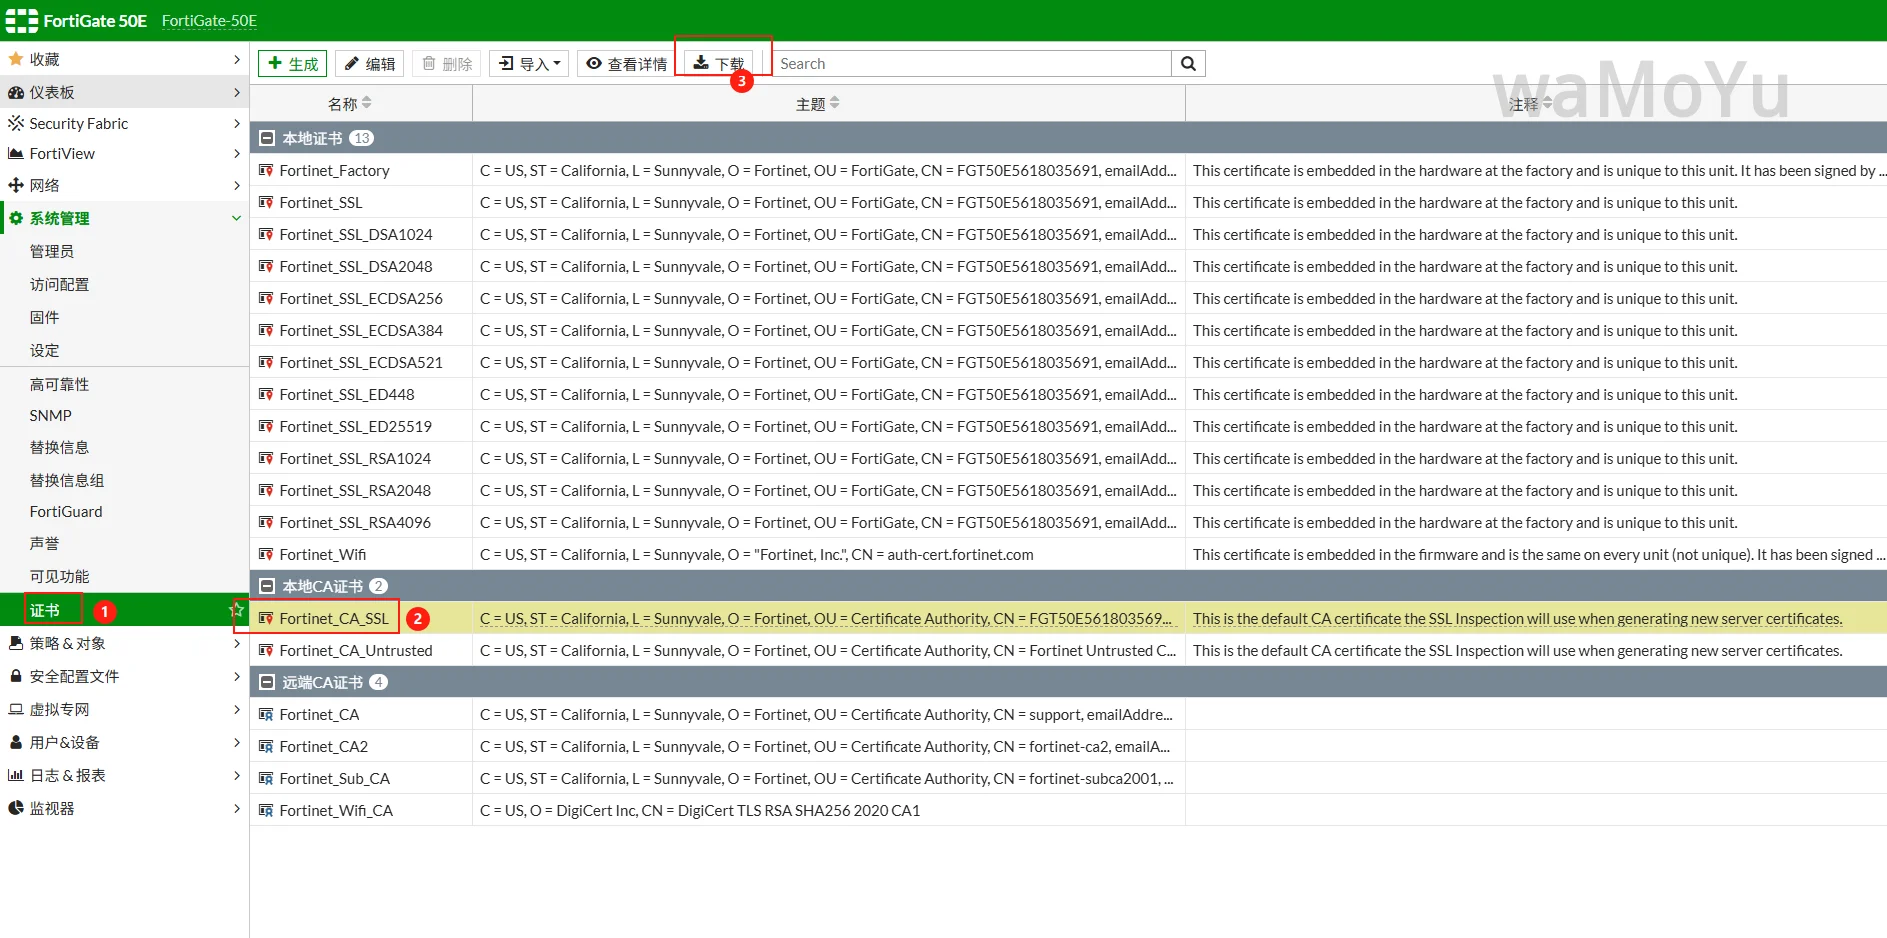
Task: Click the 生成 generate button
Action: (x=292, y=63)
